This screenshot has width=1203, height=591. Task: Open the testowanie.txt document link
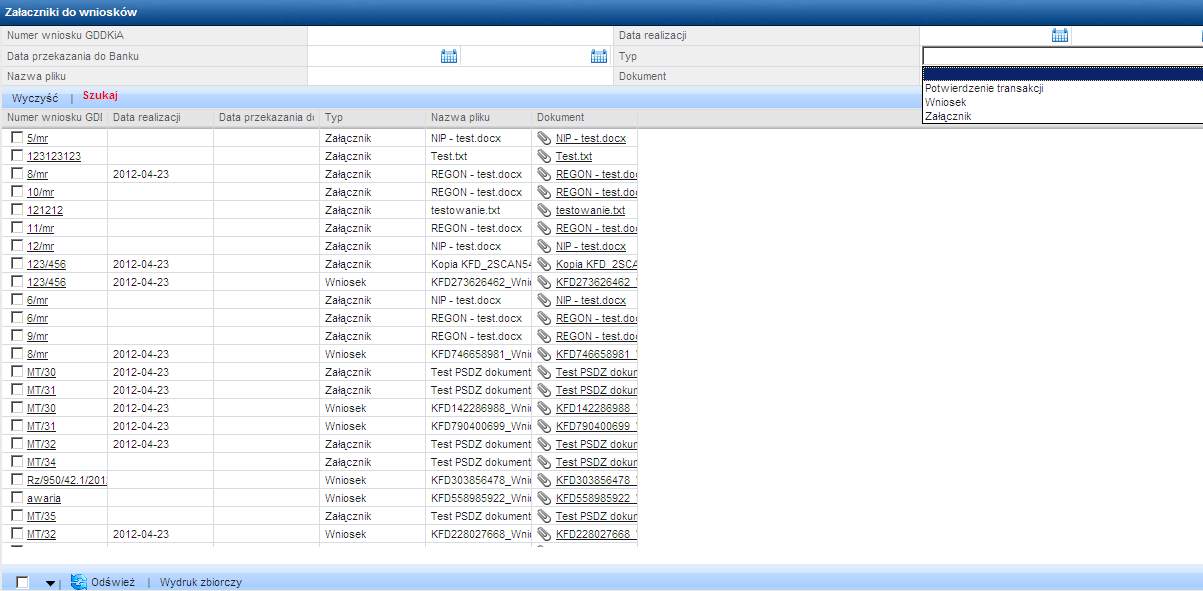pyautogui.click(x=590, y=210)
